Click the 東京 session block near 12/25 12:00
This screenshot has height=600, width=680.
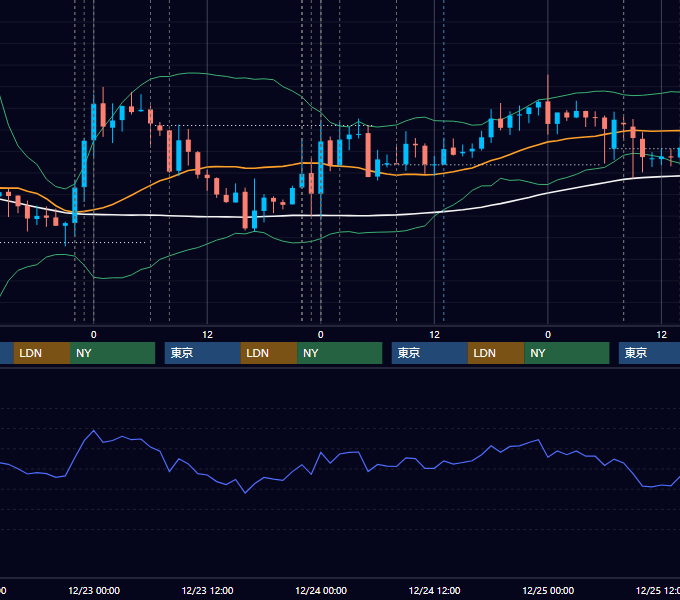point(649,353)
